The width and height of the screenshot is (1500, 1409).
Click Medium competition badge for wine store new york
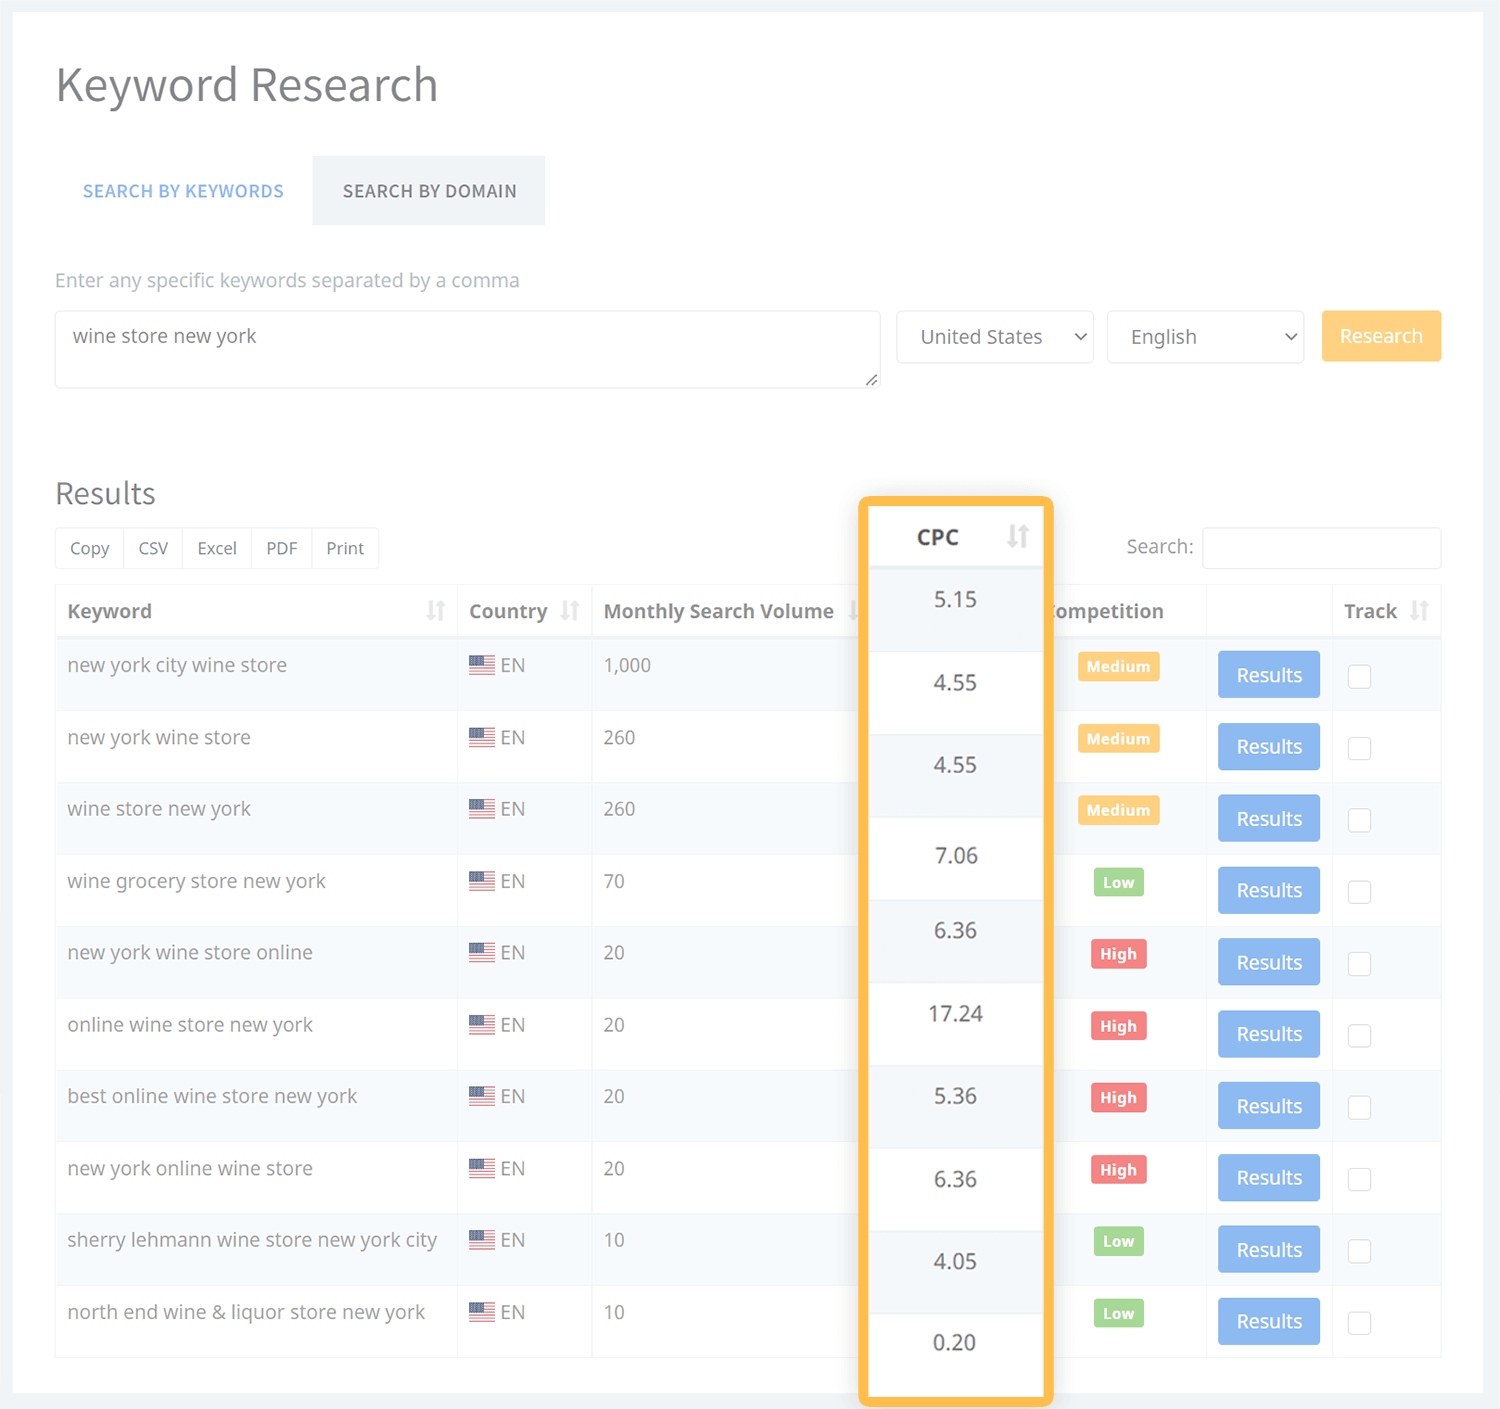click(1118, 810)
